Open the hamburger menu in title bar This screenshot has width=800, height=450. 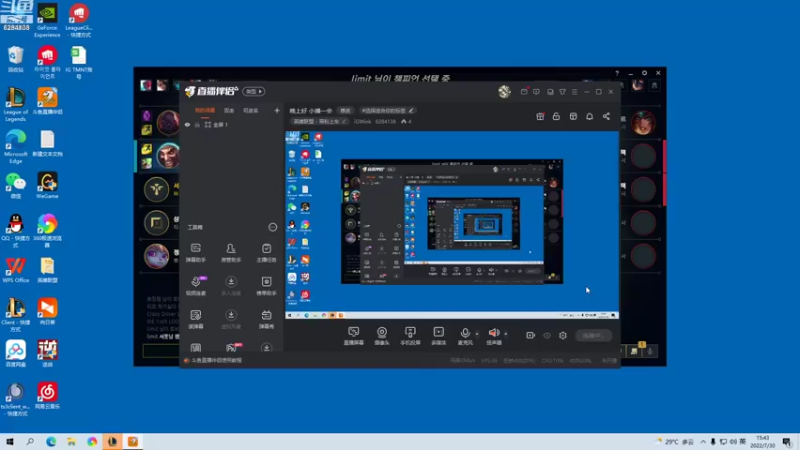(x=574, y=92)
